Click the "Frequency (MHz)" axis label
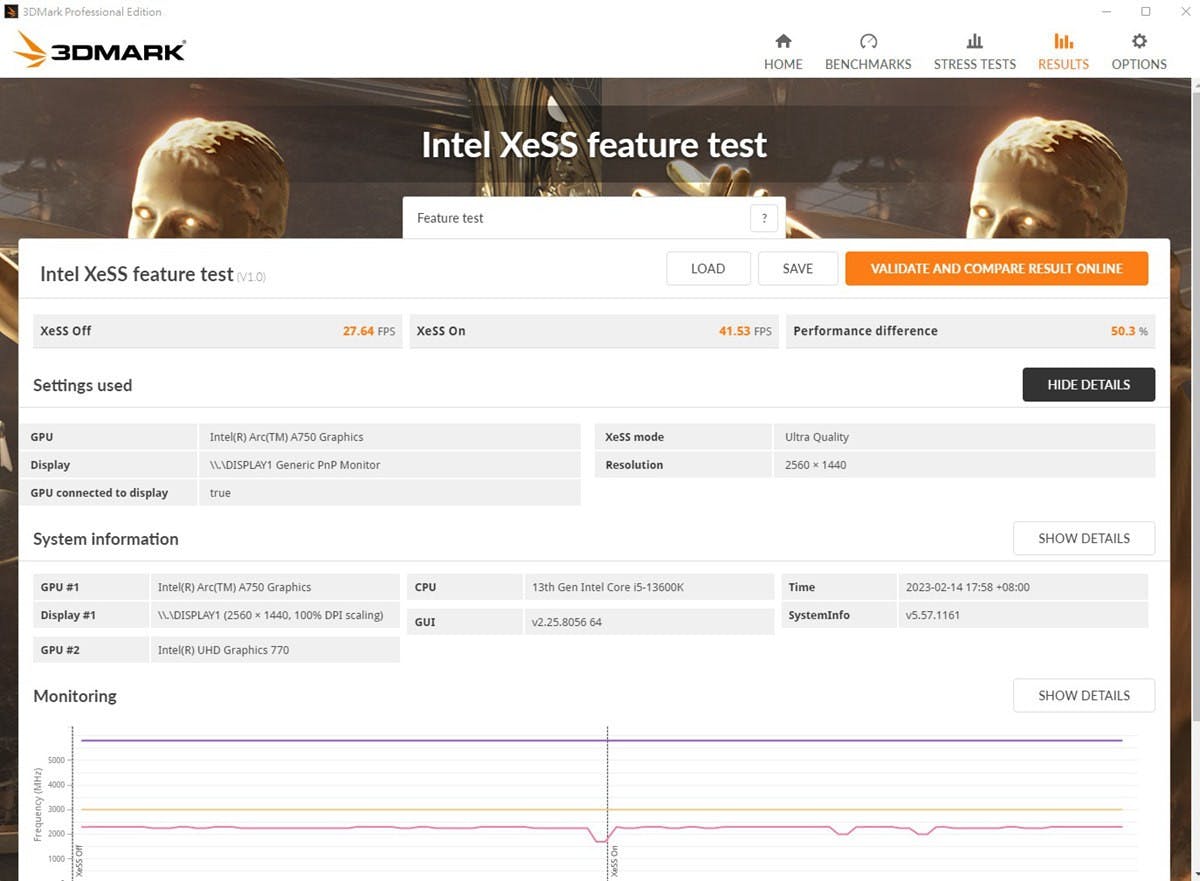Screen dimensions: 1200x881 38,805
